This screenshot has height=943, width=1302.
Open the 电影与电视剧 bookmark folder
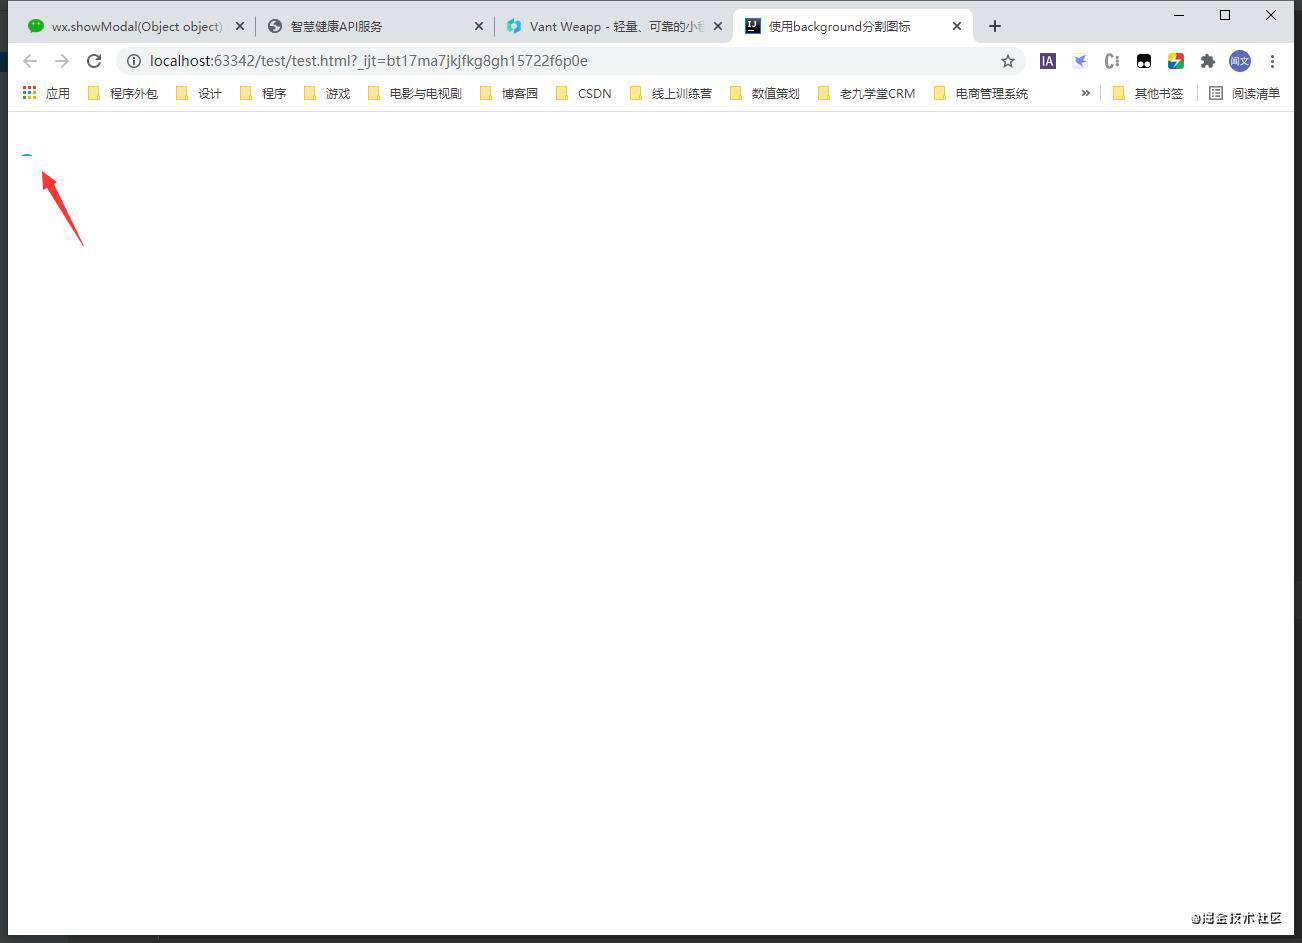pos(415,93)
